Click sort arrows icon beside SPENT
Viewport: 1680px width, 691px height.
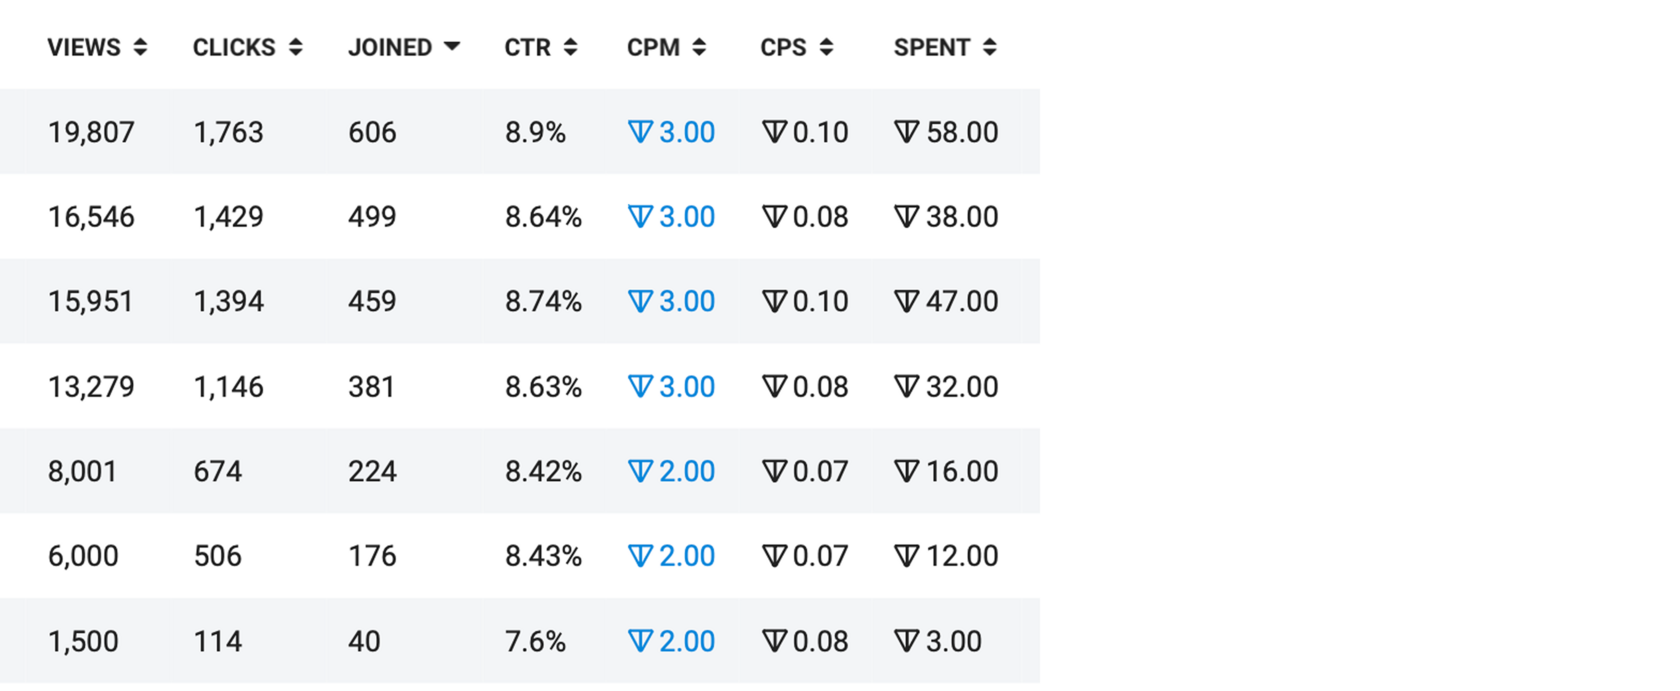tap(989, 47)
